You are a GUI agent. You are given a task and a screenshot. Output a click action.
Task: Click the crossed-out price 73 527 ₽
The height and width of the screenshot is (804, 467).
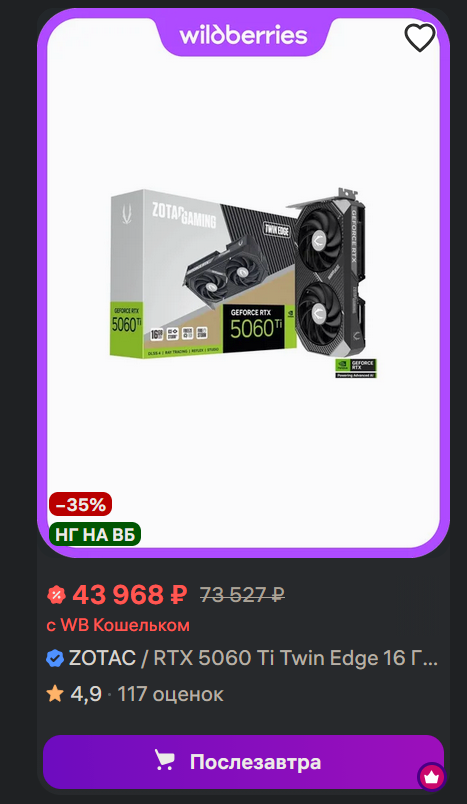[242, 595]
